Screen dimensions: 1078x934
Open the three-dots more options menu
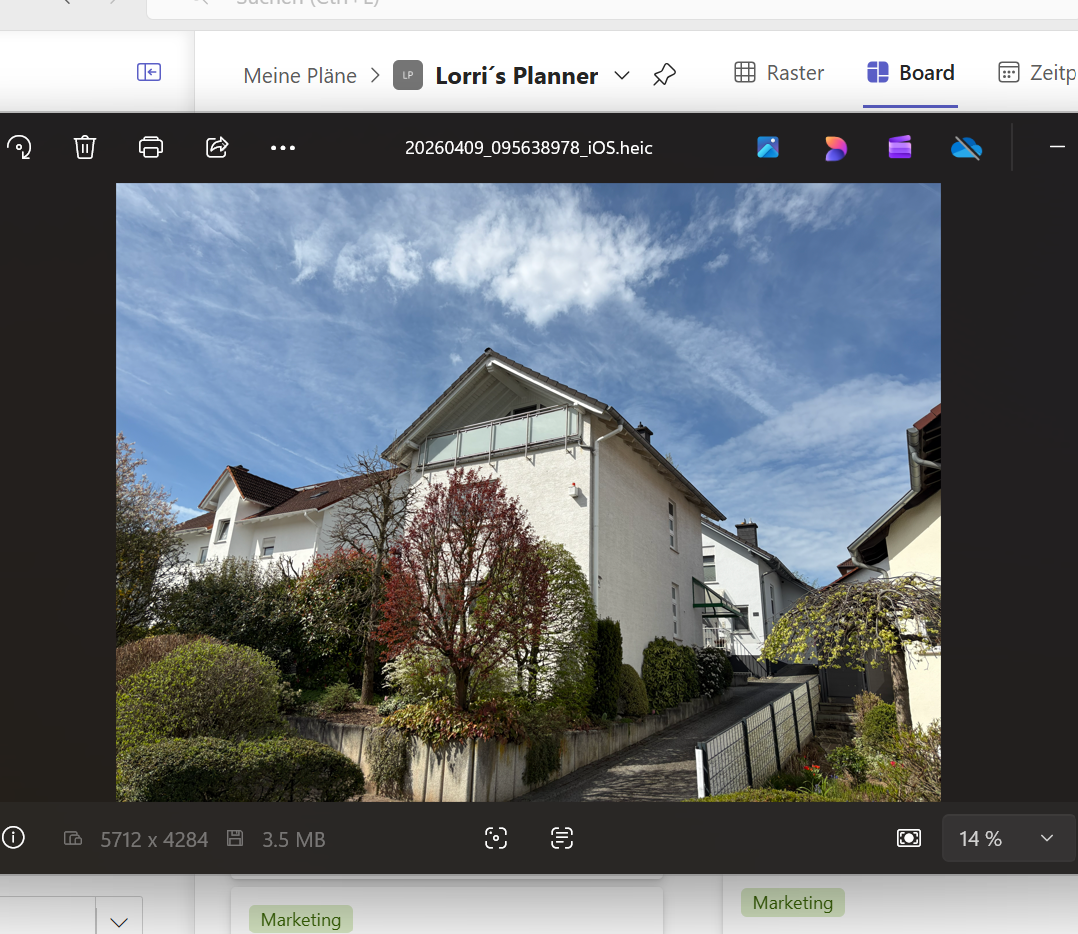point(283,148)
